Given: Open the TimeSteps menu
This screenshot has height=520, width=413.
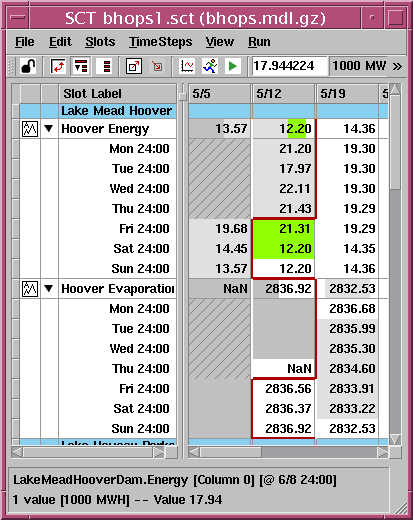Looking at the screenshot, I should (x=161, y=42).
